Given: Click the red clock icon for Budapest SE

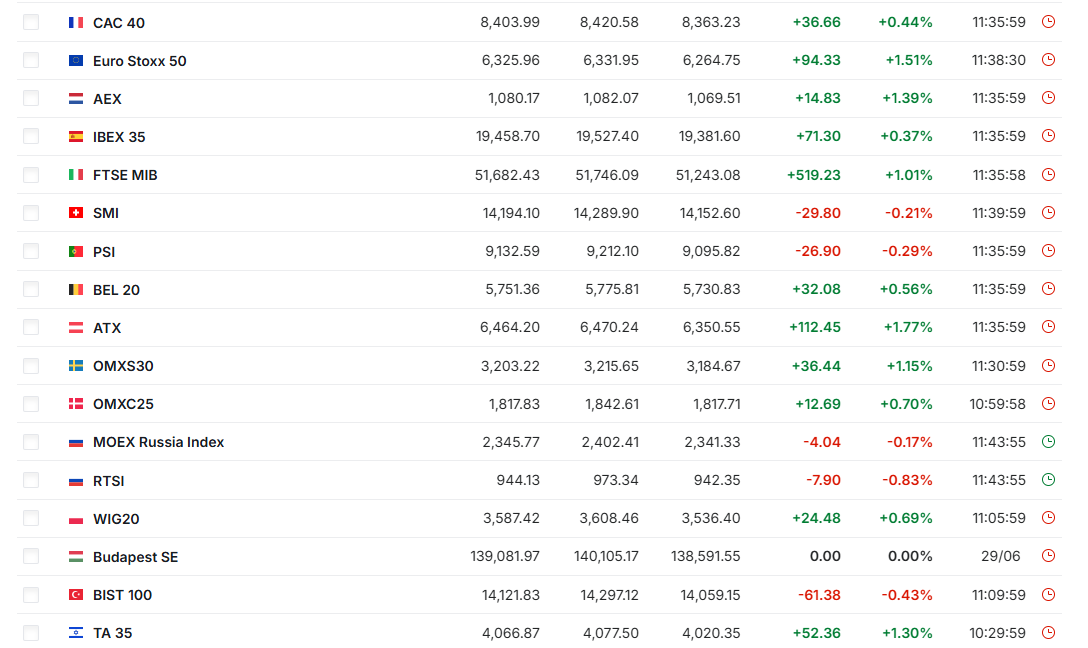Looking at the screenshot, I should 1048,556.
